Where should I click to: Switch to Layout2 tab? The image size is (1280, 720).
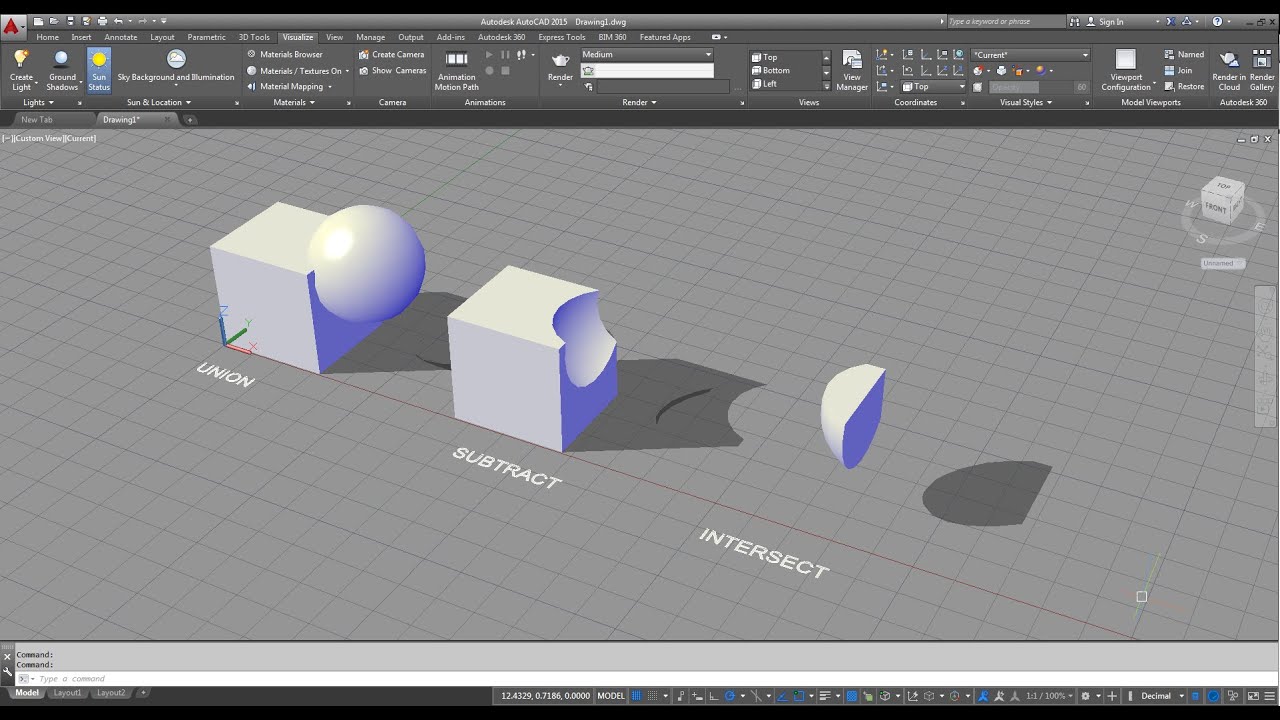pyautogui.click(x=111, y=693)
